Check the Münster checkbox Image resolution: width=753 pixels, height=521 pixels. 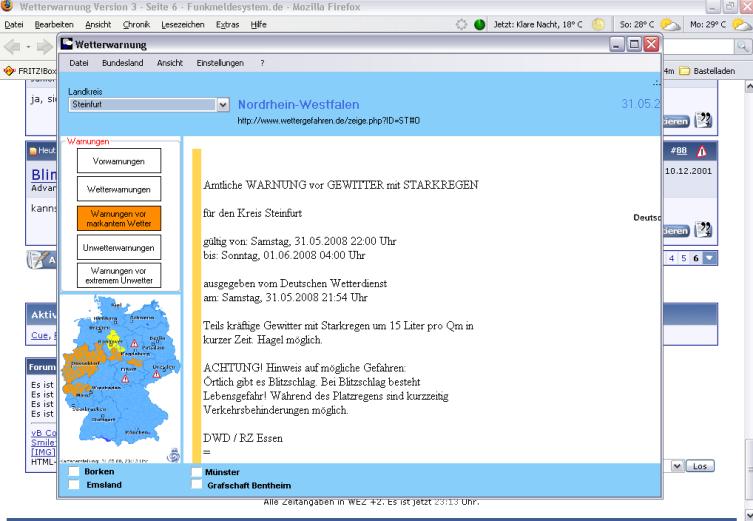[196, 471]
